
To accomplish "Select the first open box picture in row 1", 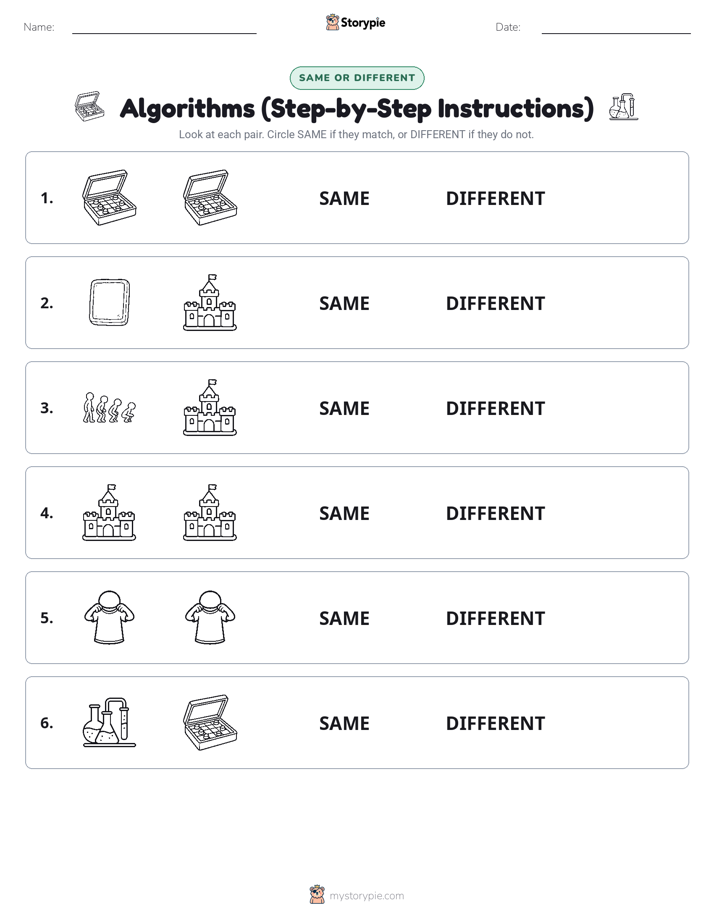I will pos(109,197).
